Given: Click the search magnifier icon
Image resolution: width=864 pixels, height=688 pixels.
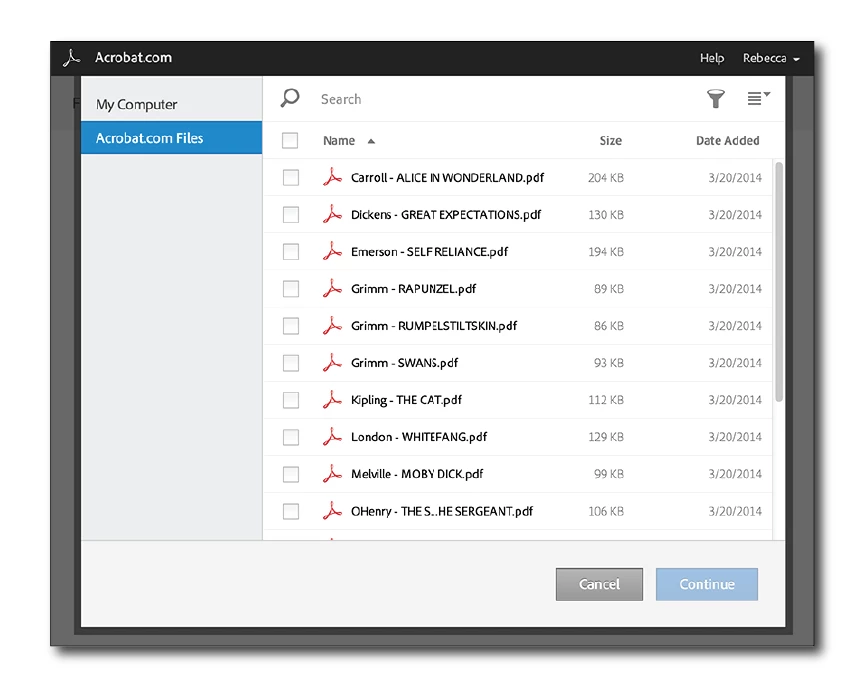Looking at the screenshot, I should click(290, 99).
